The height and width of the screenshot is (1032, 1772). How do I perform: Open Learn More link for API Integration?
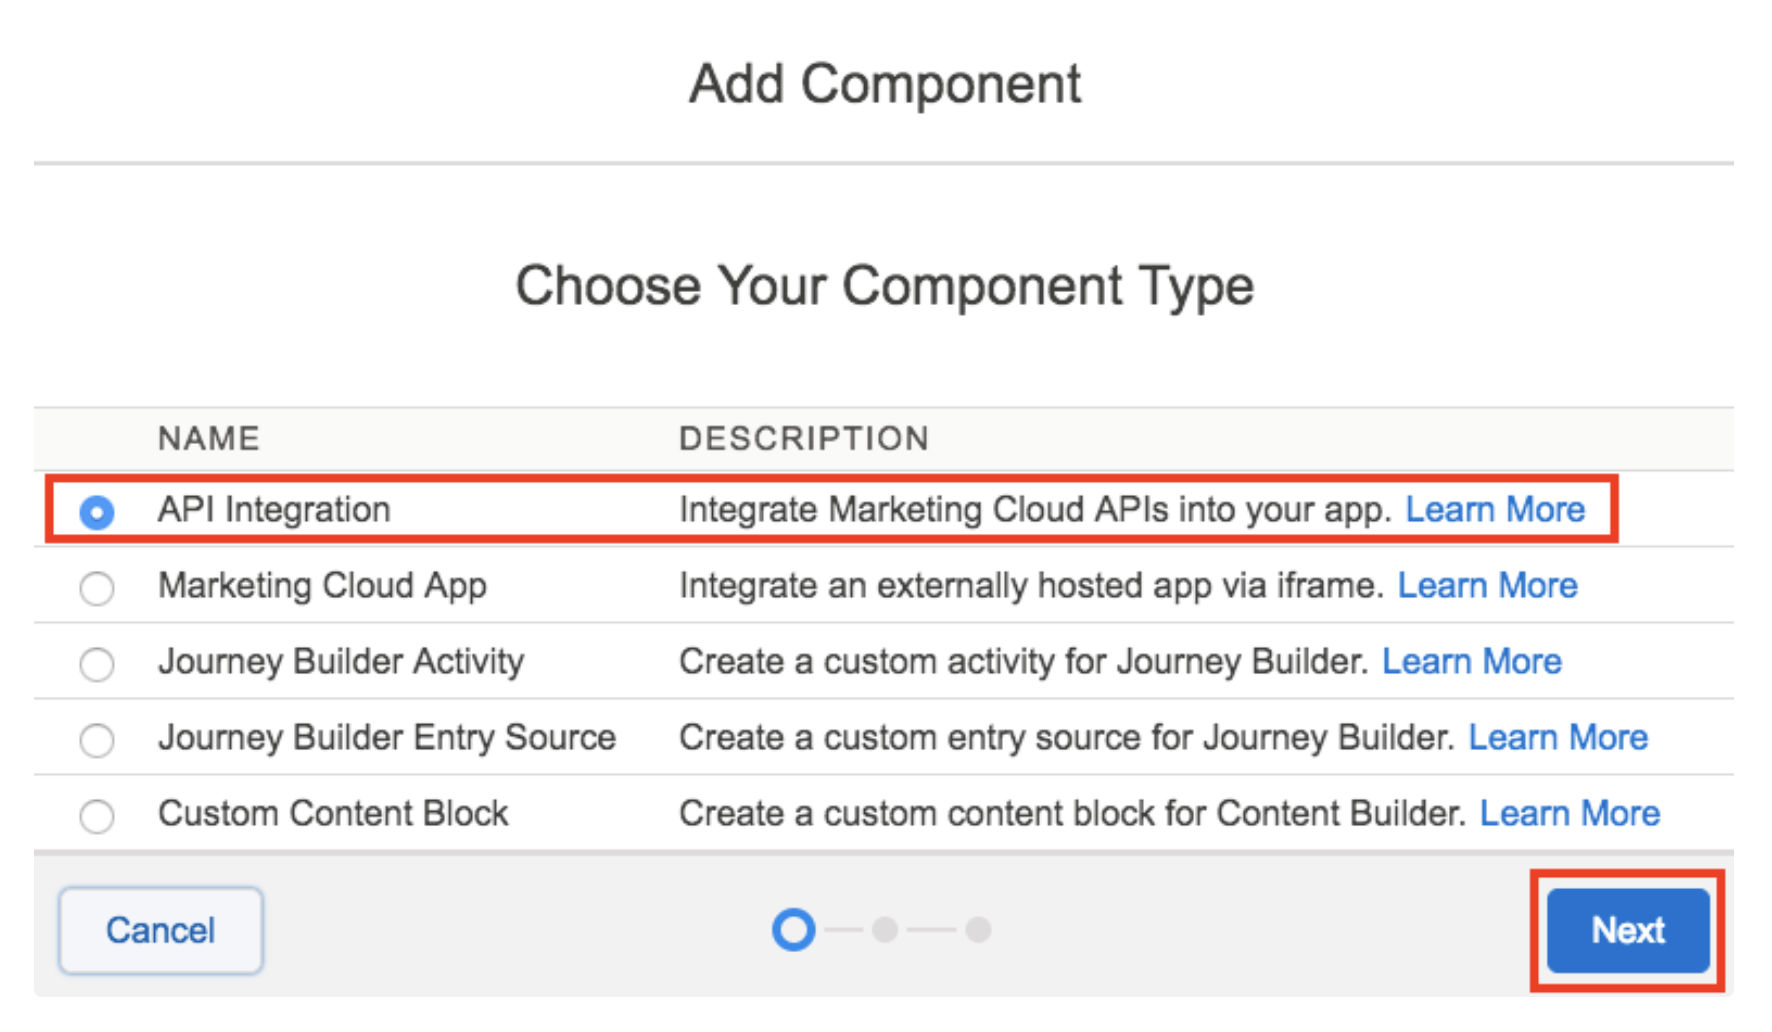tap(1494, 510)
